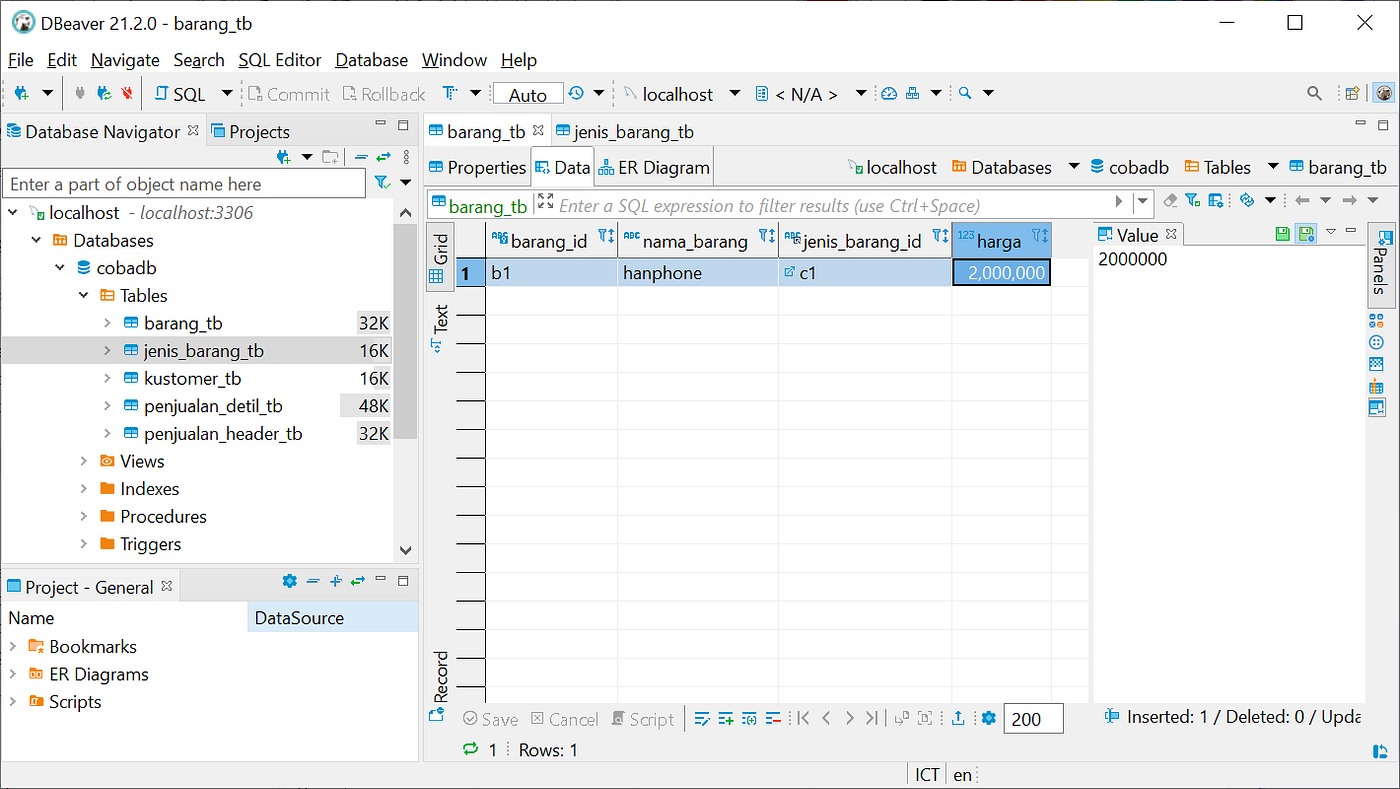Viewport: 1400px width, 789px height.
Task: Duplicate the current row
Action: tap(750, 718)
